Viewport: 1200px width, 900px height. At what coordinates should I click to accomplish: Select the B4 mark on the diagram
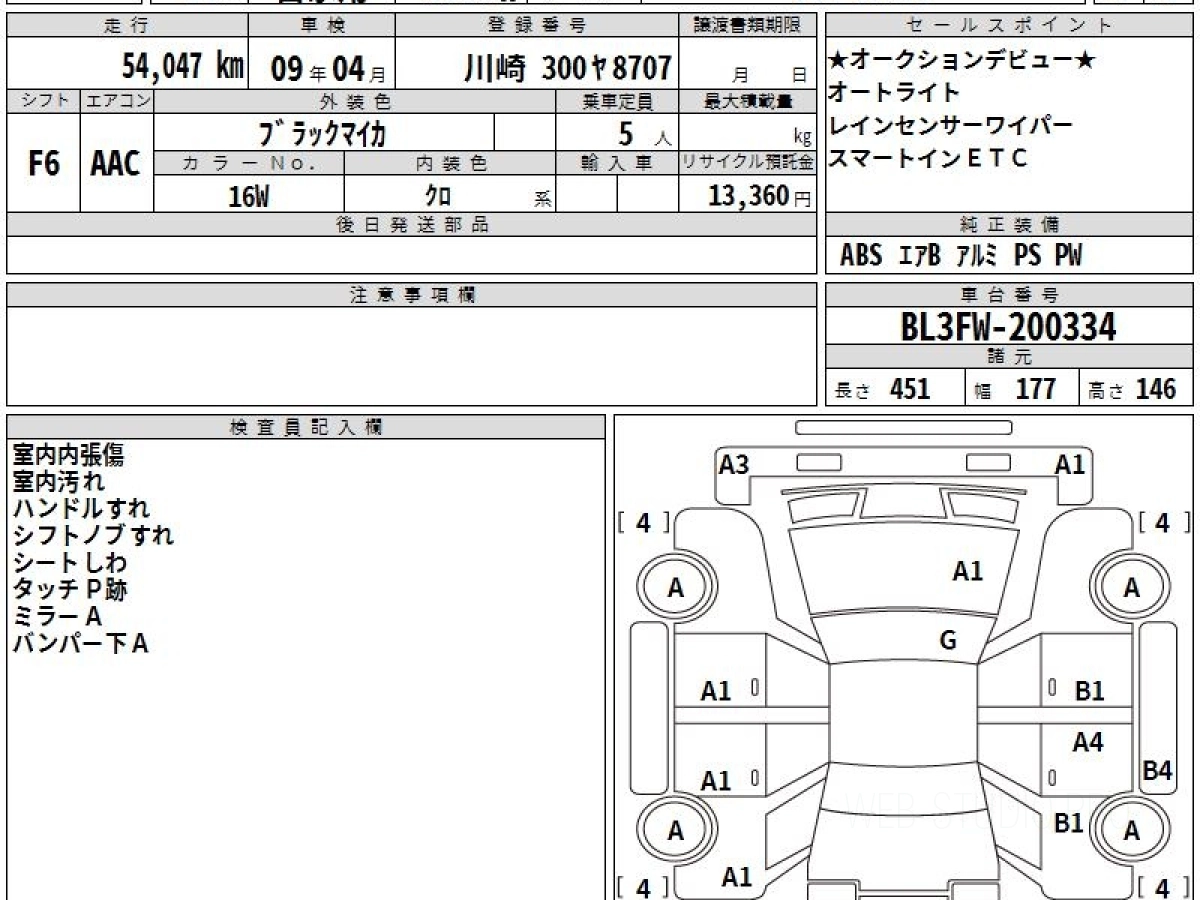click(x=1157, y=771)
